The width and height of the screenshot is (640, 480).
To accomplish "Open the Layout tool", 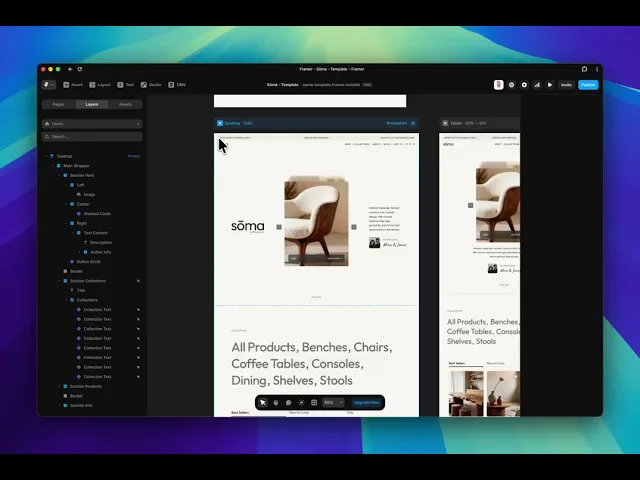I will click(x=100, y=85).
